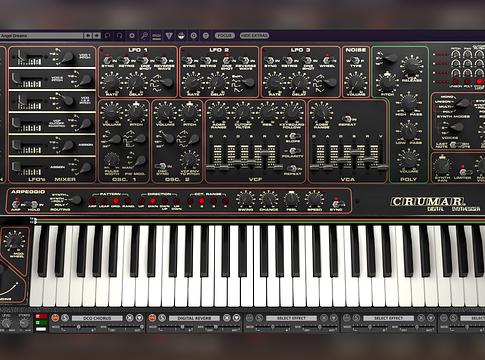485x360 pixels.
Task: Click the VCF Cutoff Filter knob
Action: 243,113
